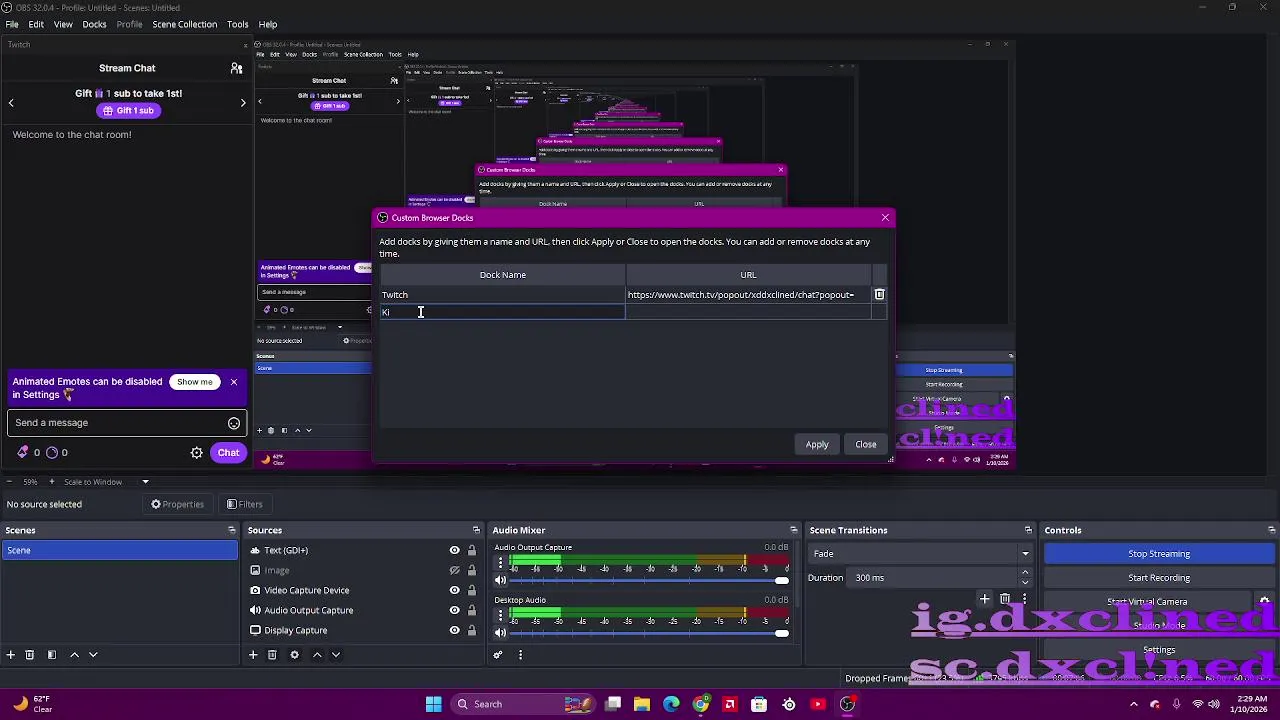
Task: Increase transition duration stepper up arrow
Action: point(1025,573)
